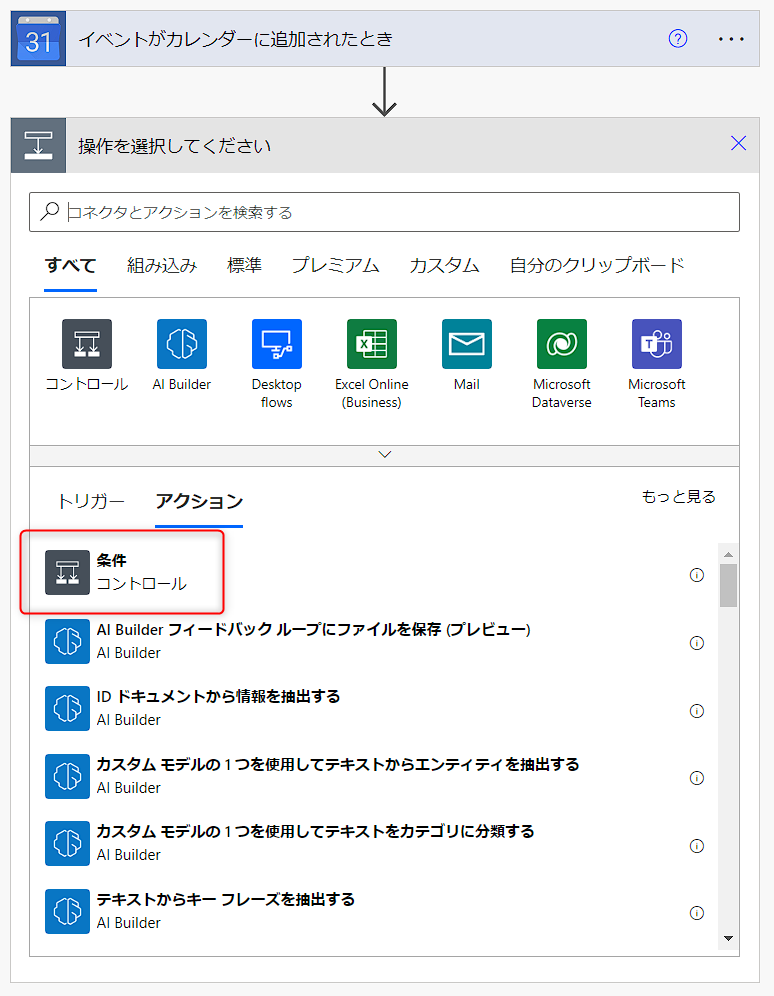
Task: Click the actions list scroll-up arrow
Action: pyautogui.click(x=728, y=555)
